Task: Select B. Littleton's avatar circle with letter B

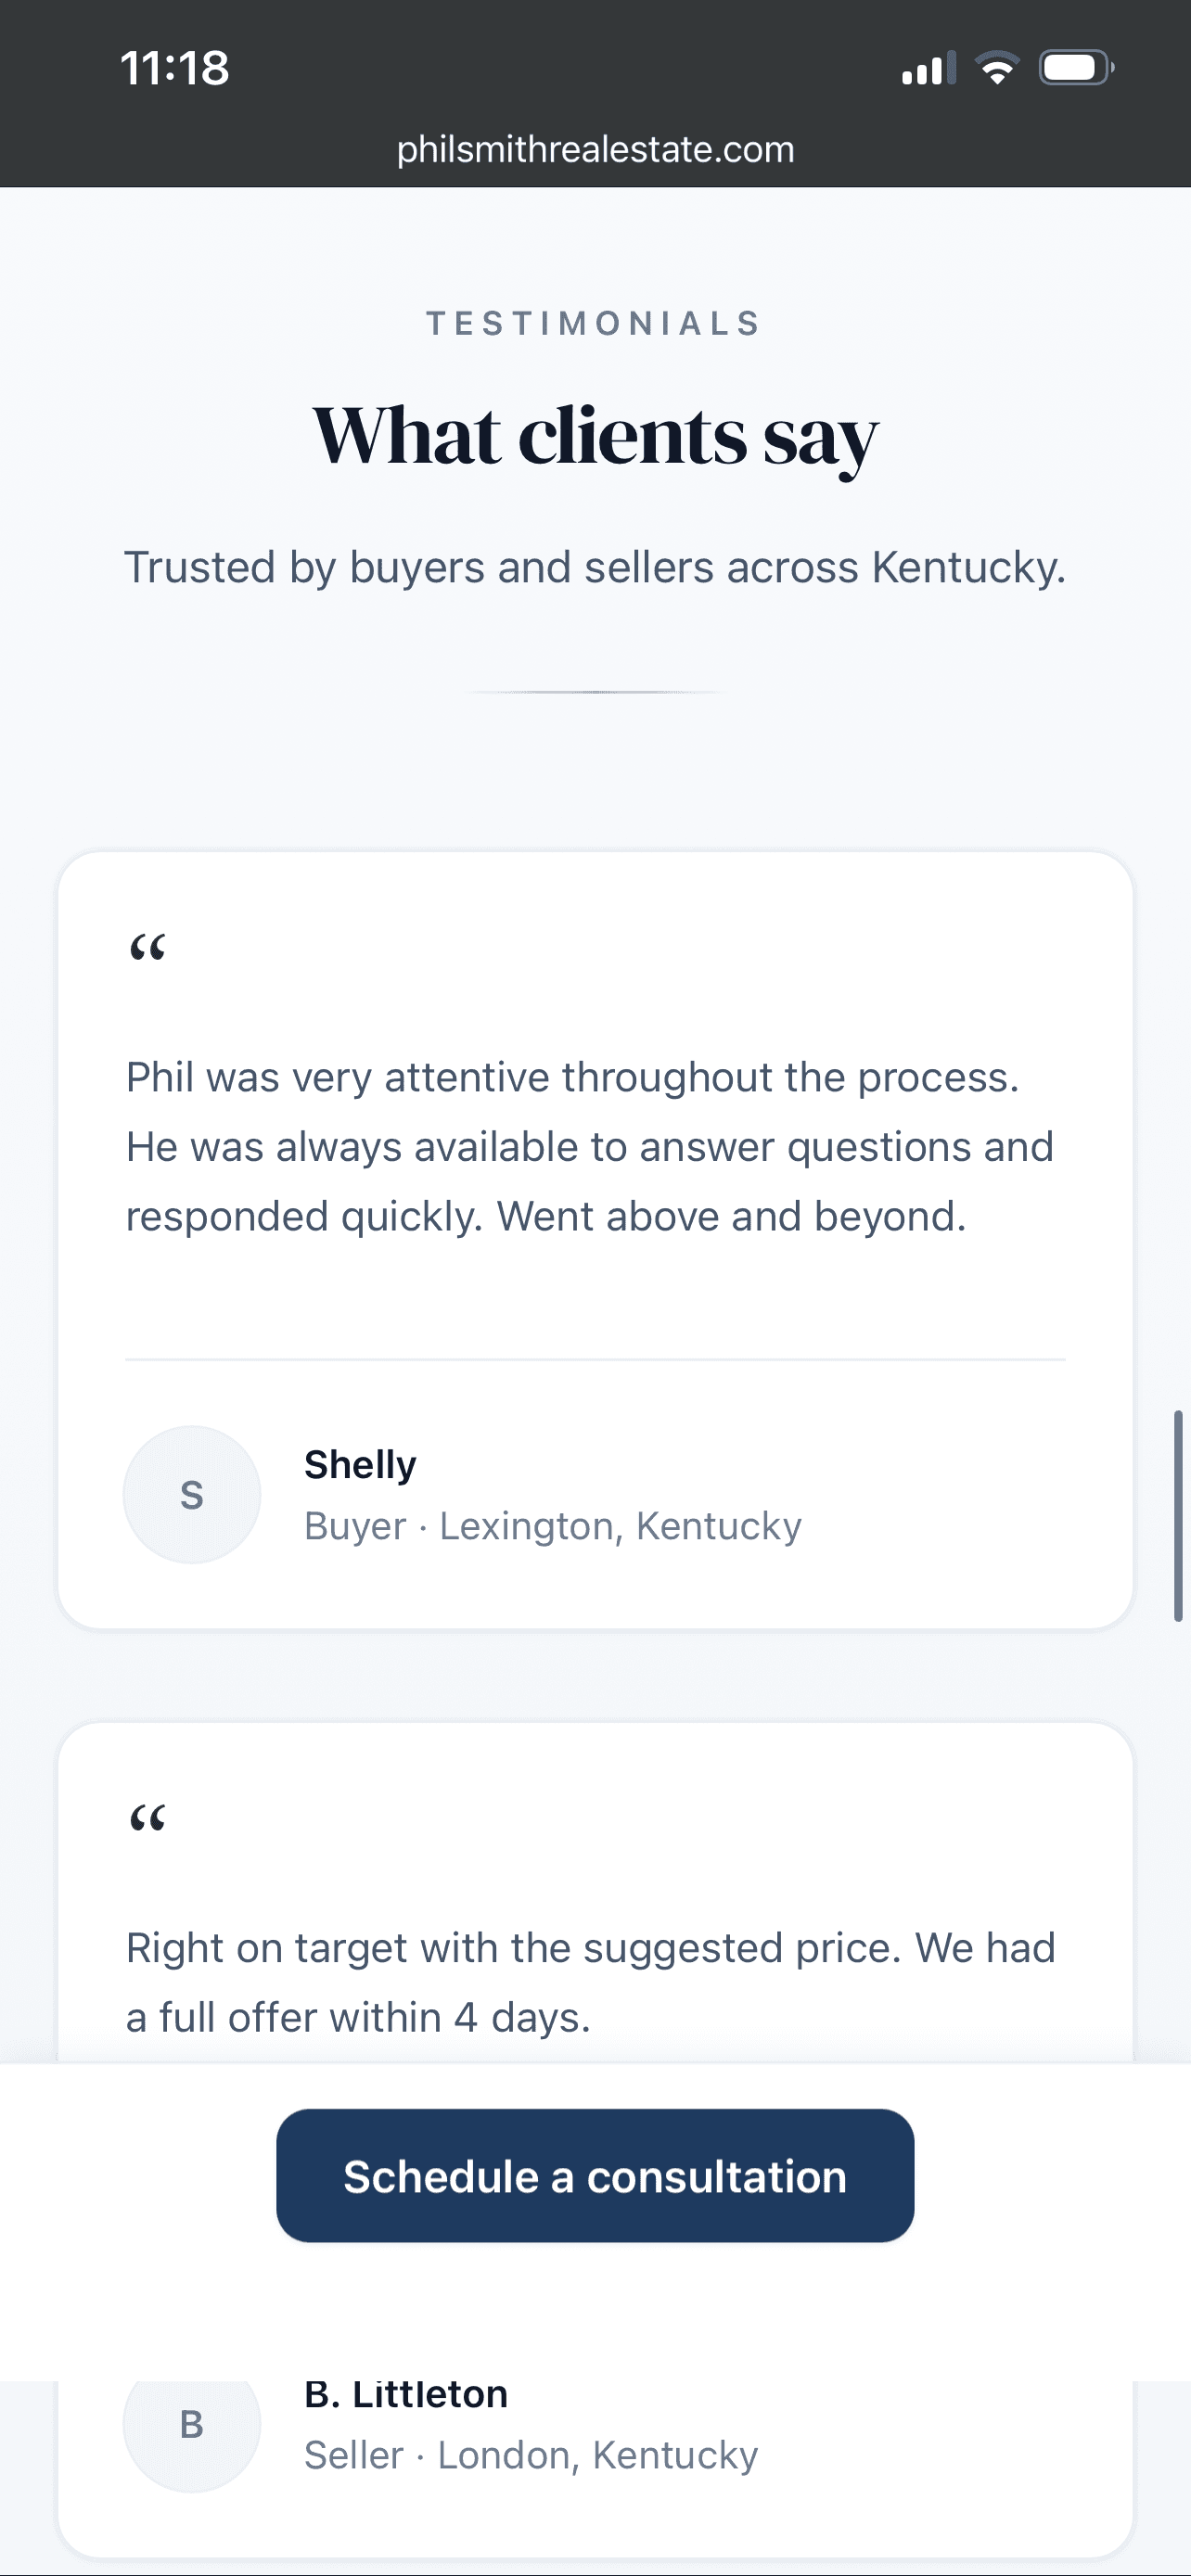Action: coord(191,2424)
